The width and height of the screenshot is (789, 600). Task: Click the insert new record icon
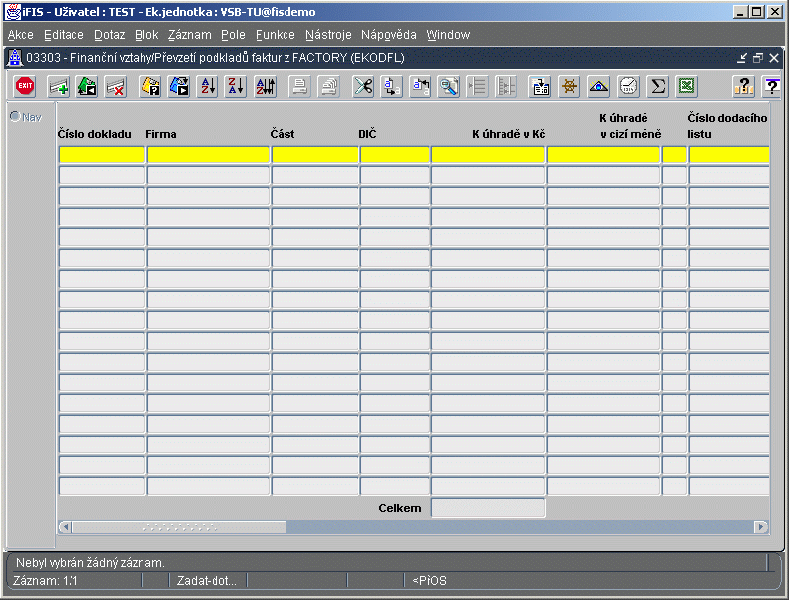tap(58, 87)
